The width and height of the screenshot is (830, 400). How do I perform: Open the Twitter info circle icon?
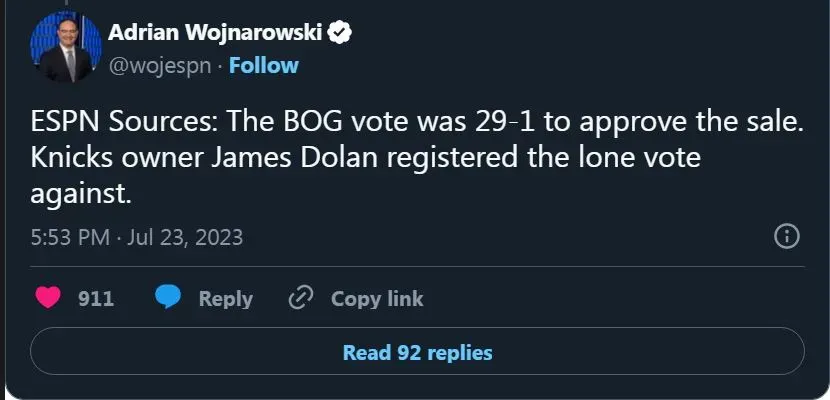pyautogui.click(x=787, y=236)
